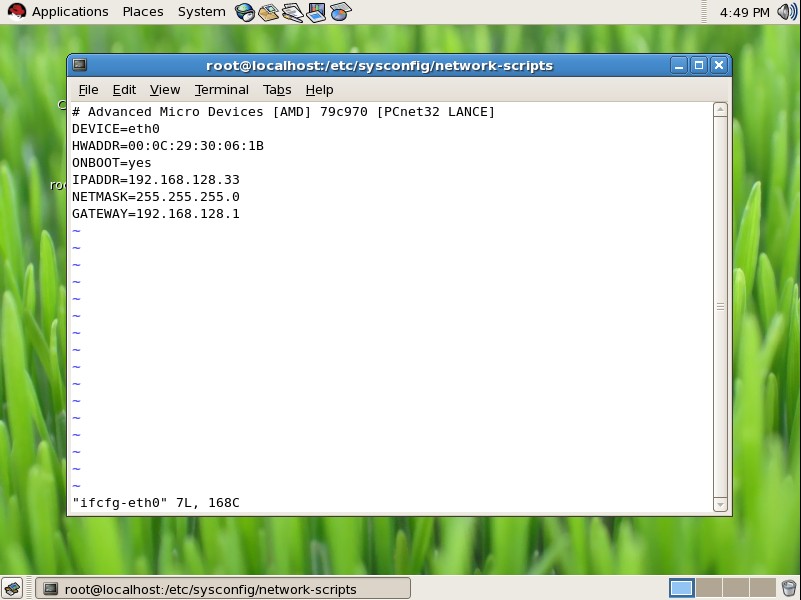
Task: Open the Places menu
Action: [142, 11]
